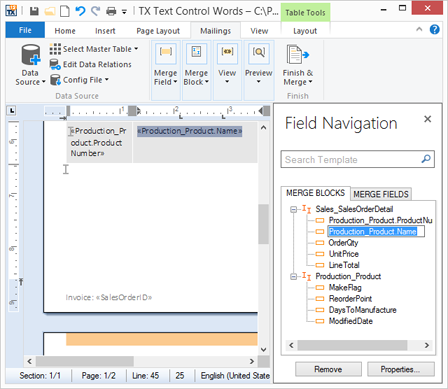Switch to the Insert tab
448x389 pixels.
tap(105, 31)
